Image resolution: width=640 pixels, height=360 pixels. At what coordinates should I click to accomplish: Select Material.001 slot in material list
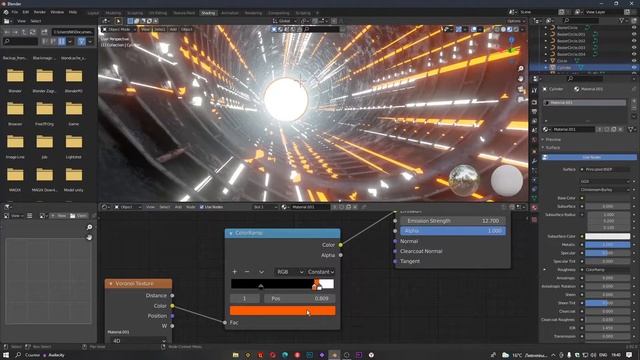tap(584, 103)
